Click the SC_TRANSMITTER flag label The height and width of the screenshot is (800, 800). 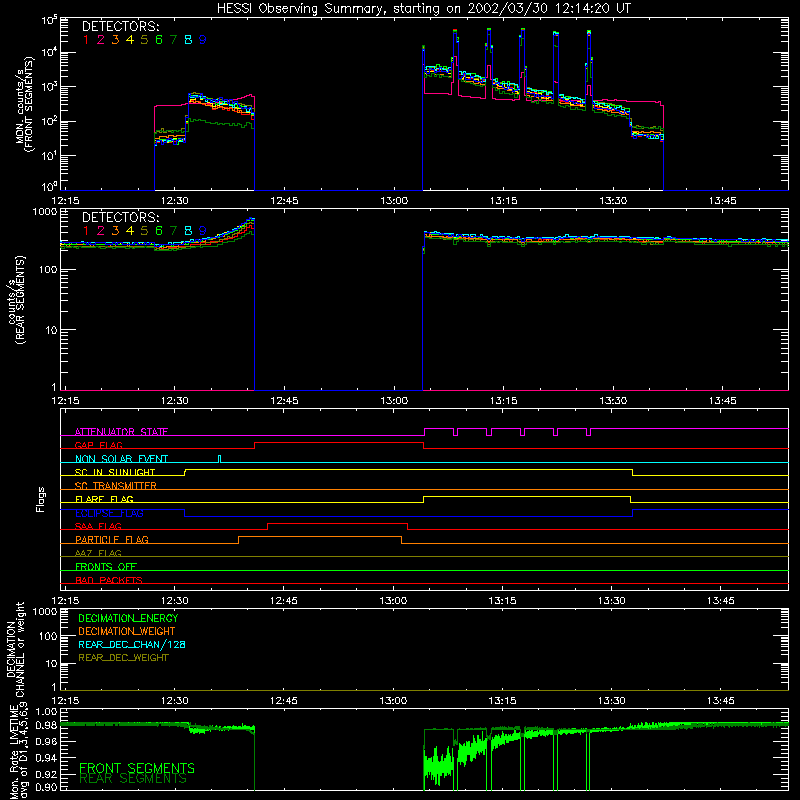pos(116,486)
